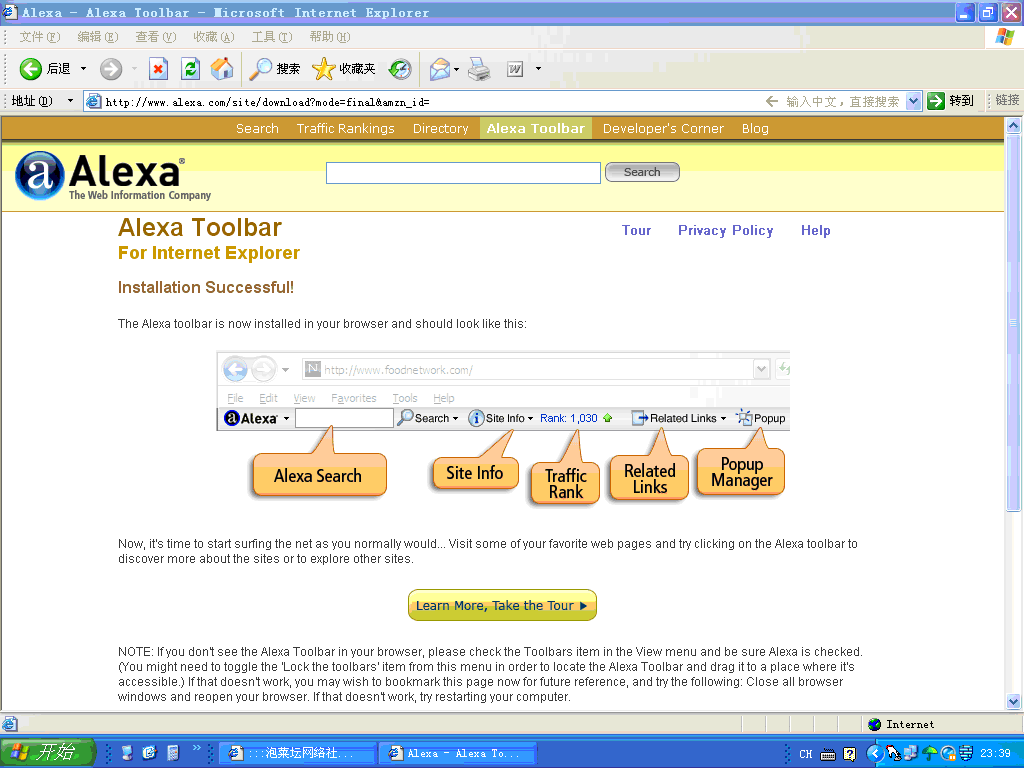
Task: Click inside the Alexa search field
Action: 463,172
